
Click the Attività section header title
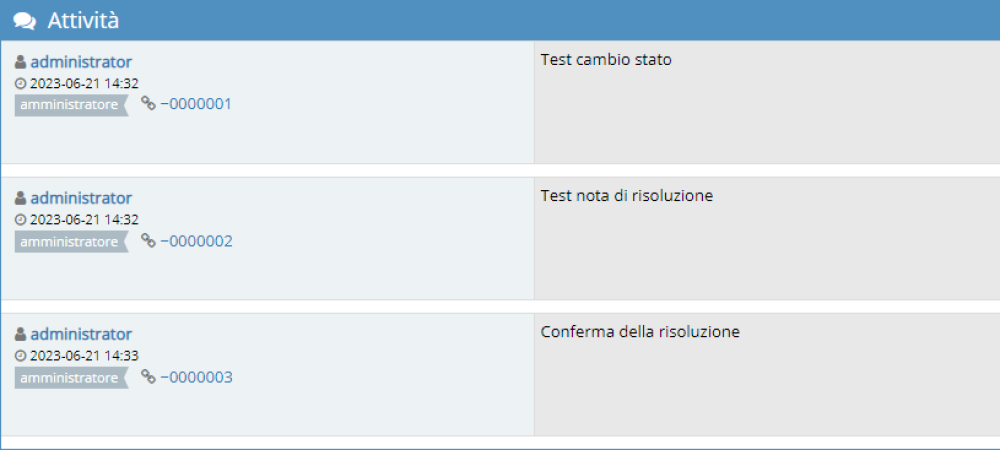(82, 20)
